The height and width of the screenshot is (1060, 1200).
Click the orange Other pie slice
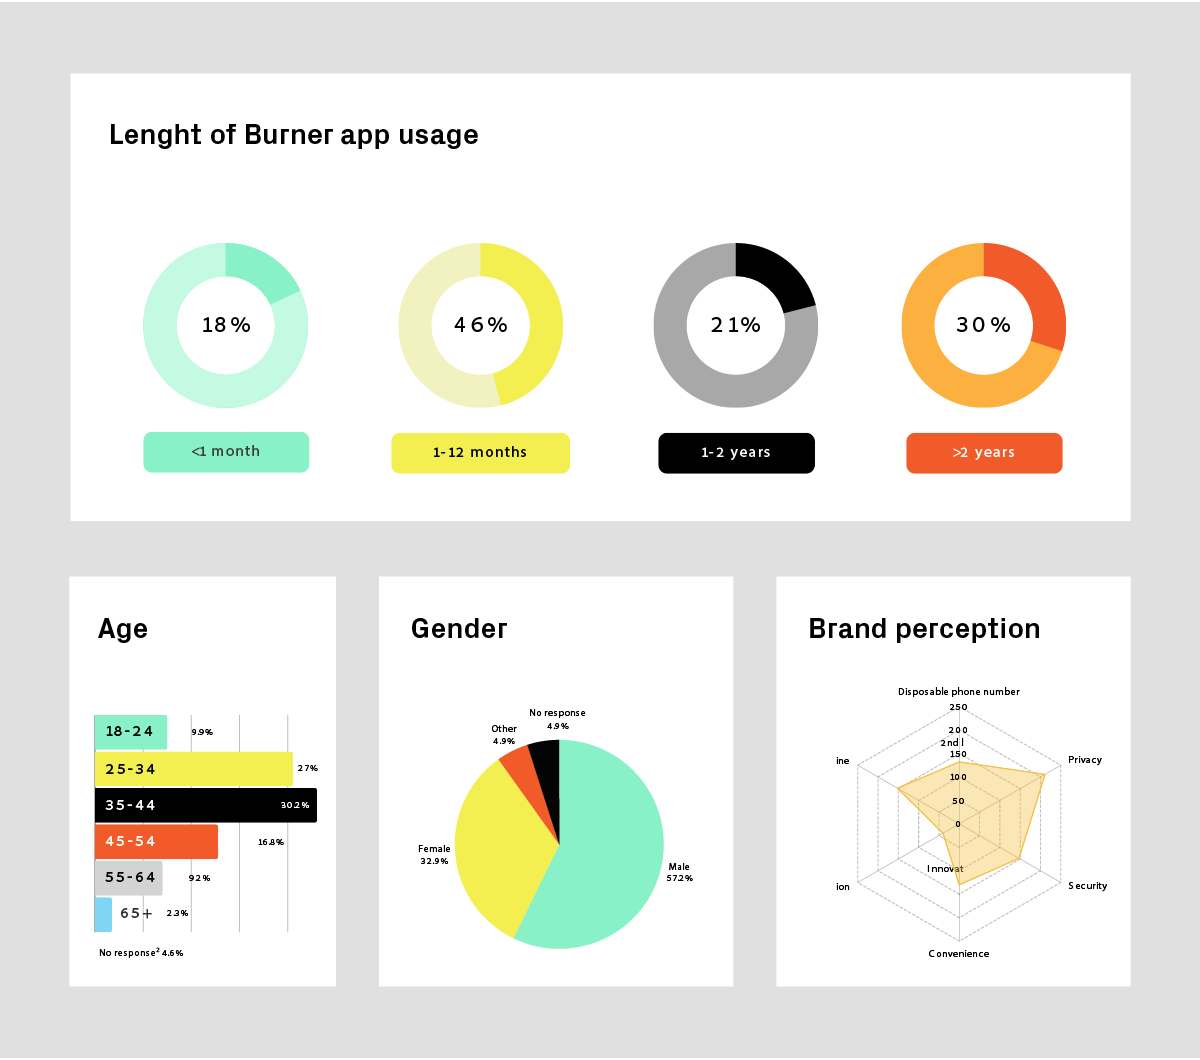point(516,766)
